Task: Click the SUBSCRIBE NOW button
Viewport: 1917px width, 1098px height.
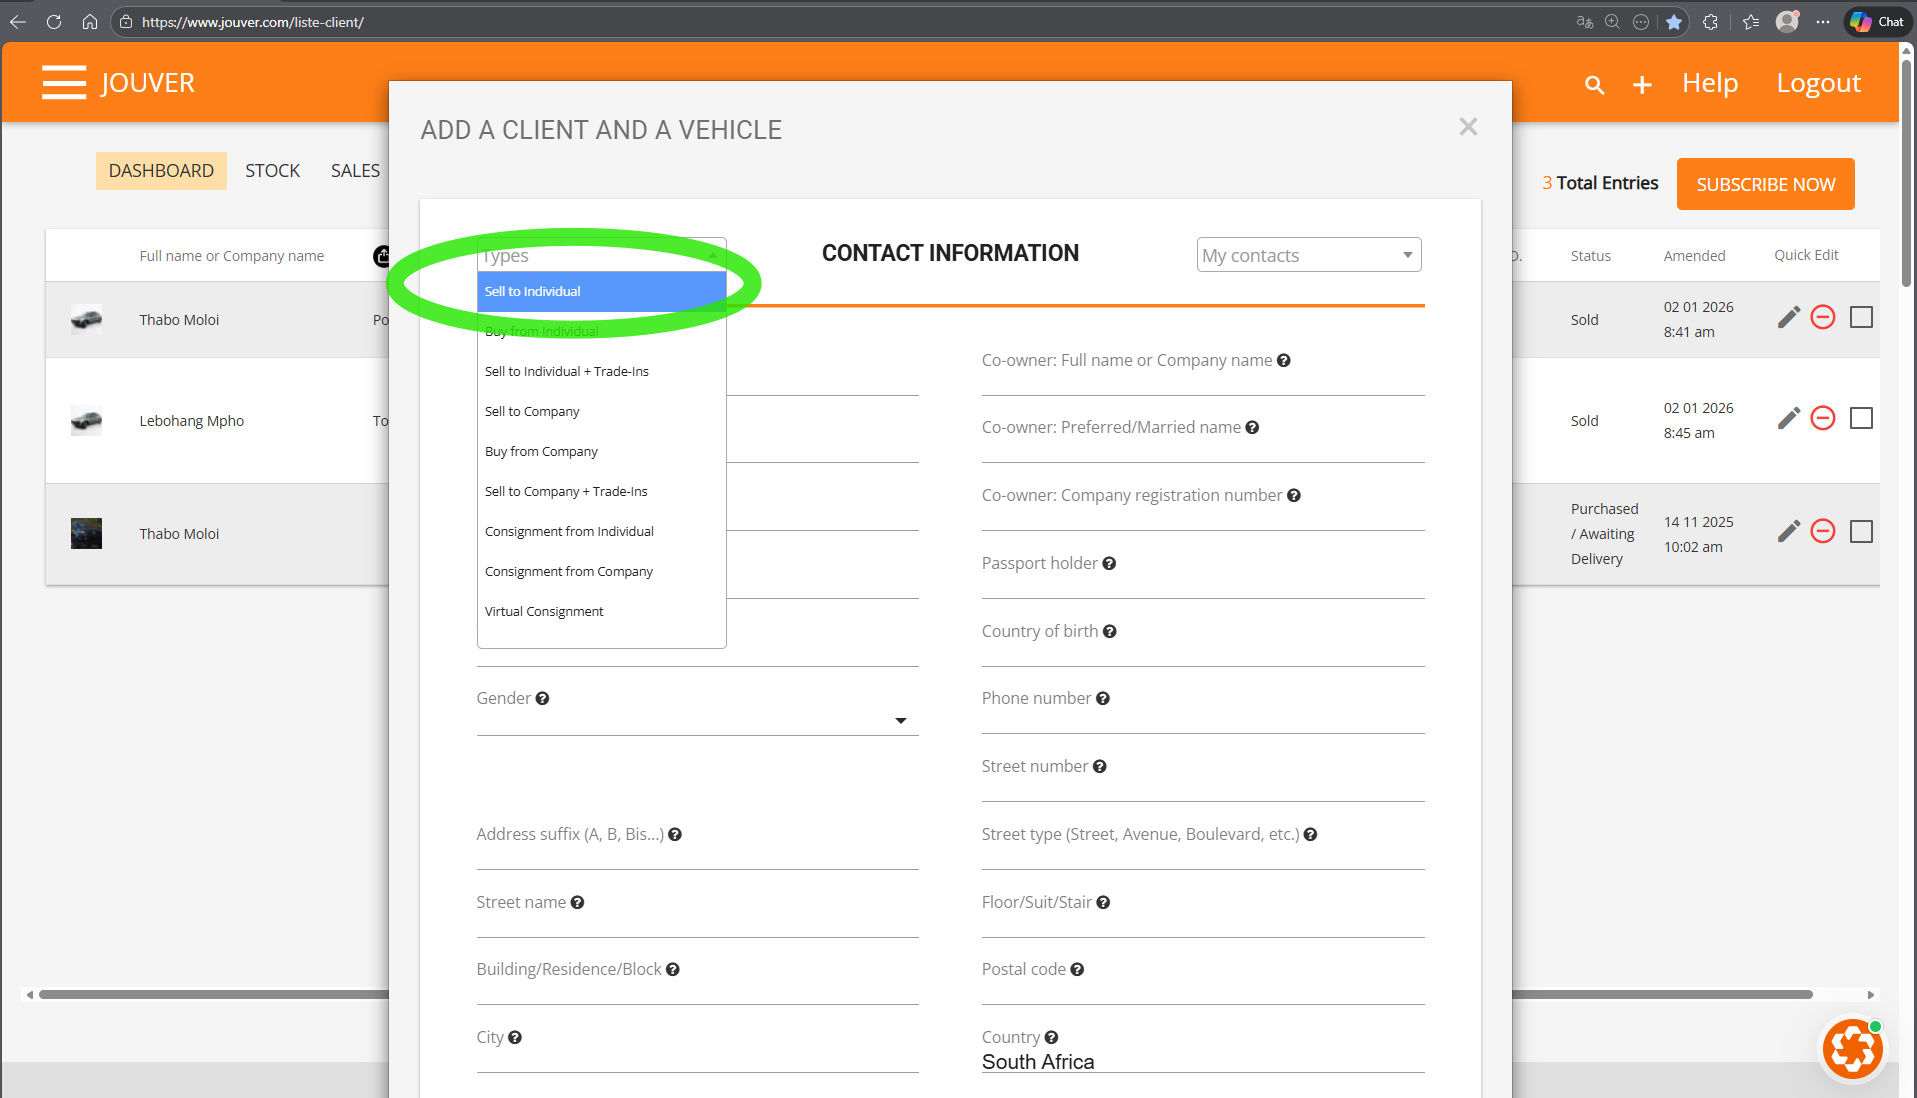Action: pos(1765,184)
